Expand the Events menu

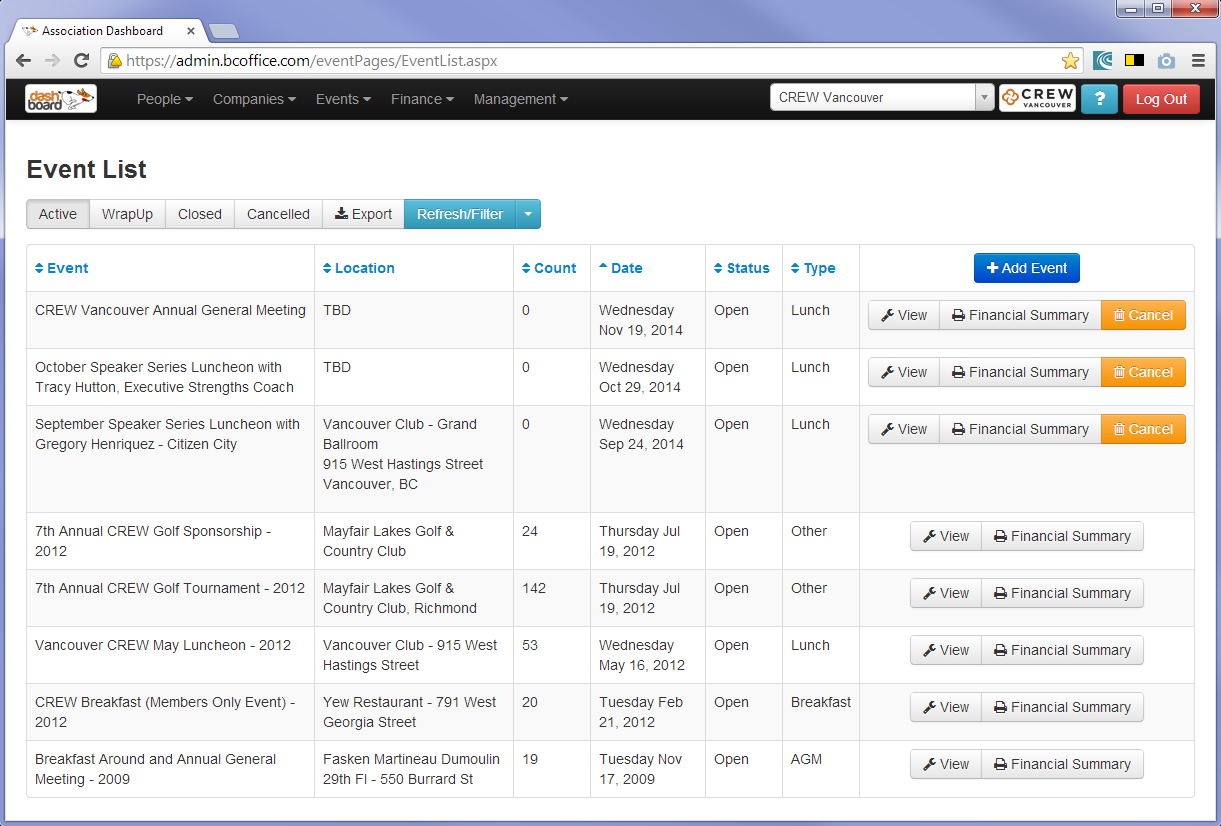343,99
